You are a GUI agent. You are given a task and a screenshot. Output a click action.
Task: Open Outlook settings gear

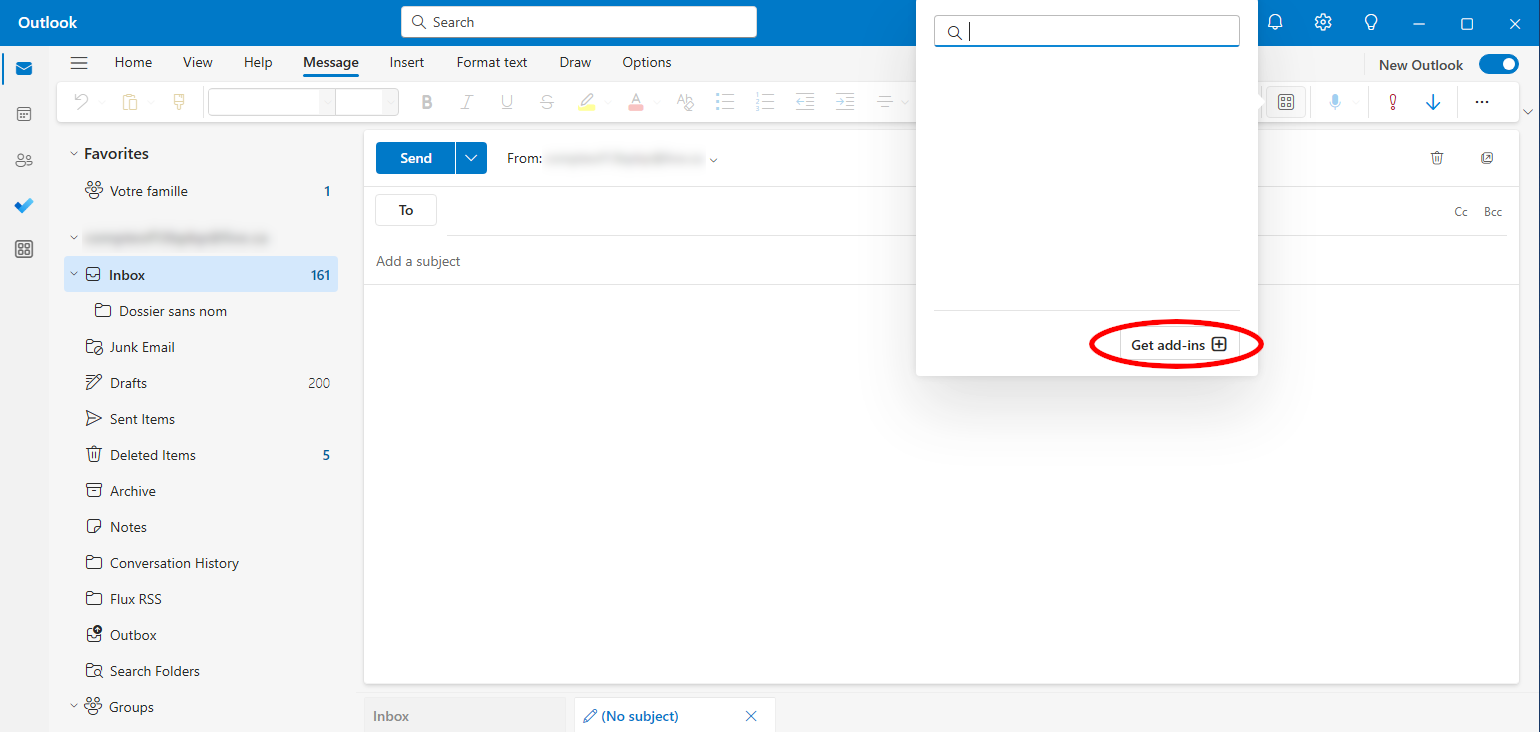tap(1323, 22)
